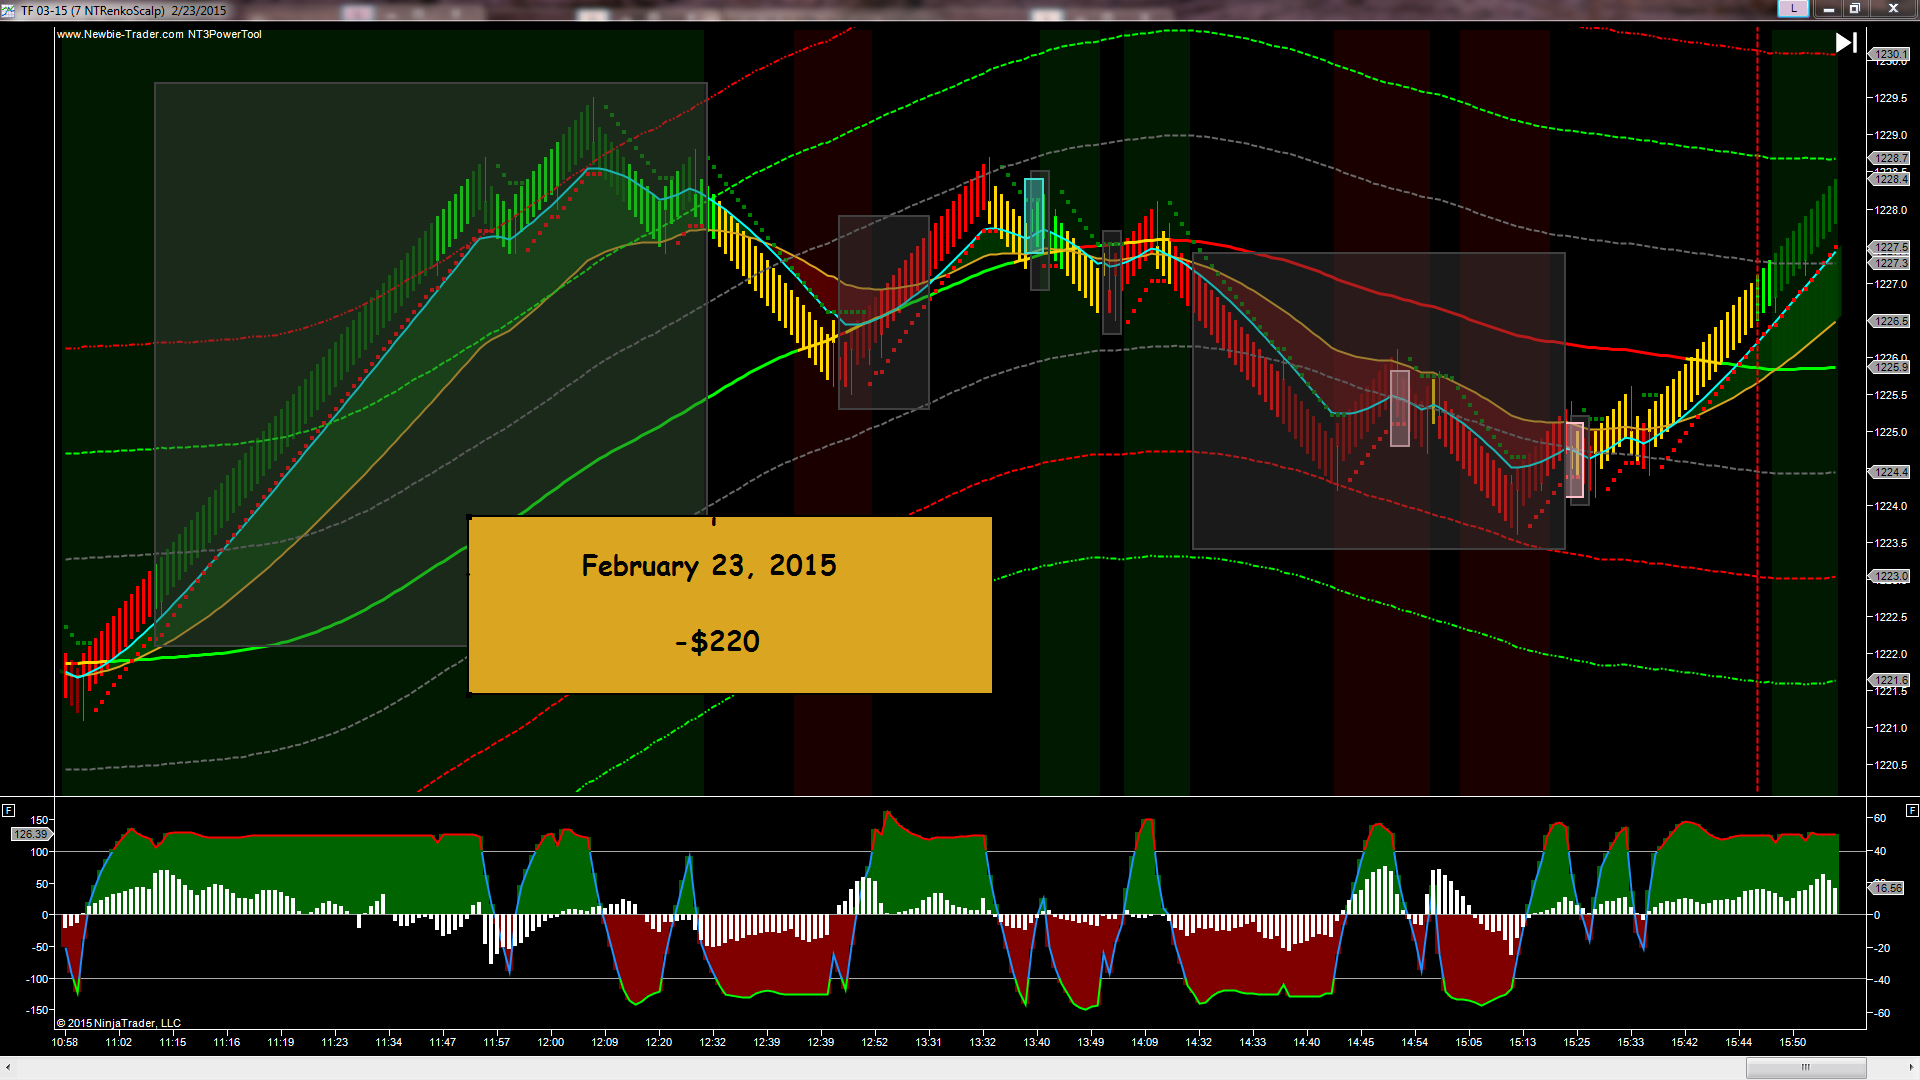The width and height of the screenshot is (1920, 1080).
Task: Minimize the chart window
Action: click(1828, 9)
